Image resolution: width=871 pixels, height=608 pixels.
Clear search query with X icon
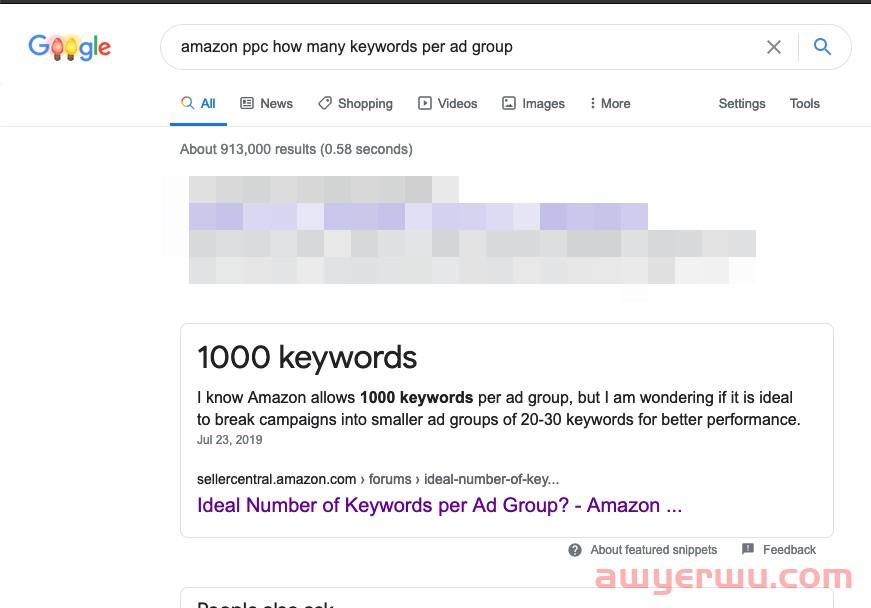pyautogui.click(x=773, y=47)
